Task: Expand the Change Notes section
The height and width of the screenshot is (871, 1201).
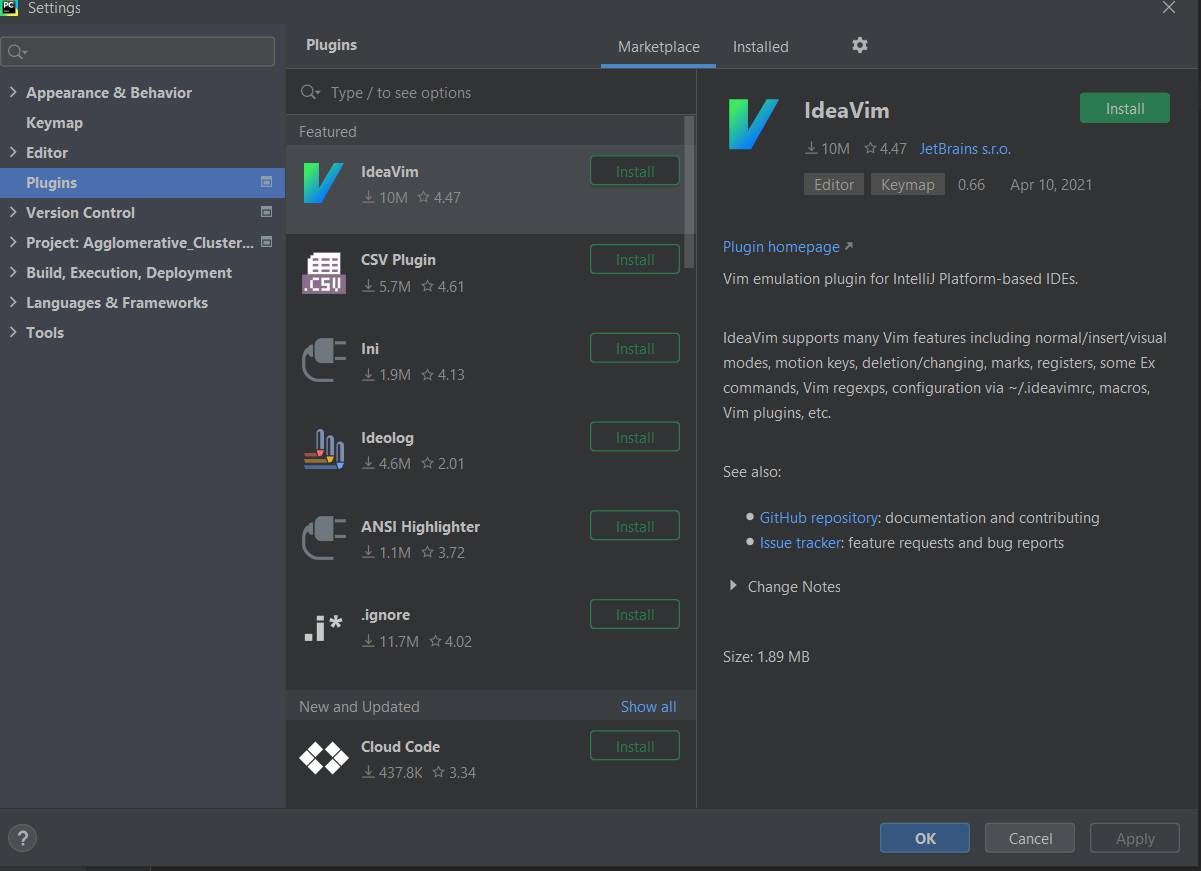Action: click(733, 586)
